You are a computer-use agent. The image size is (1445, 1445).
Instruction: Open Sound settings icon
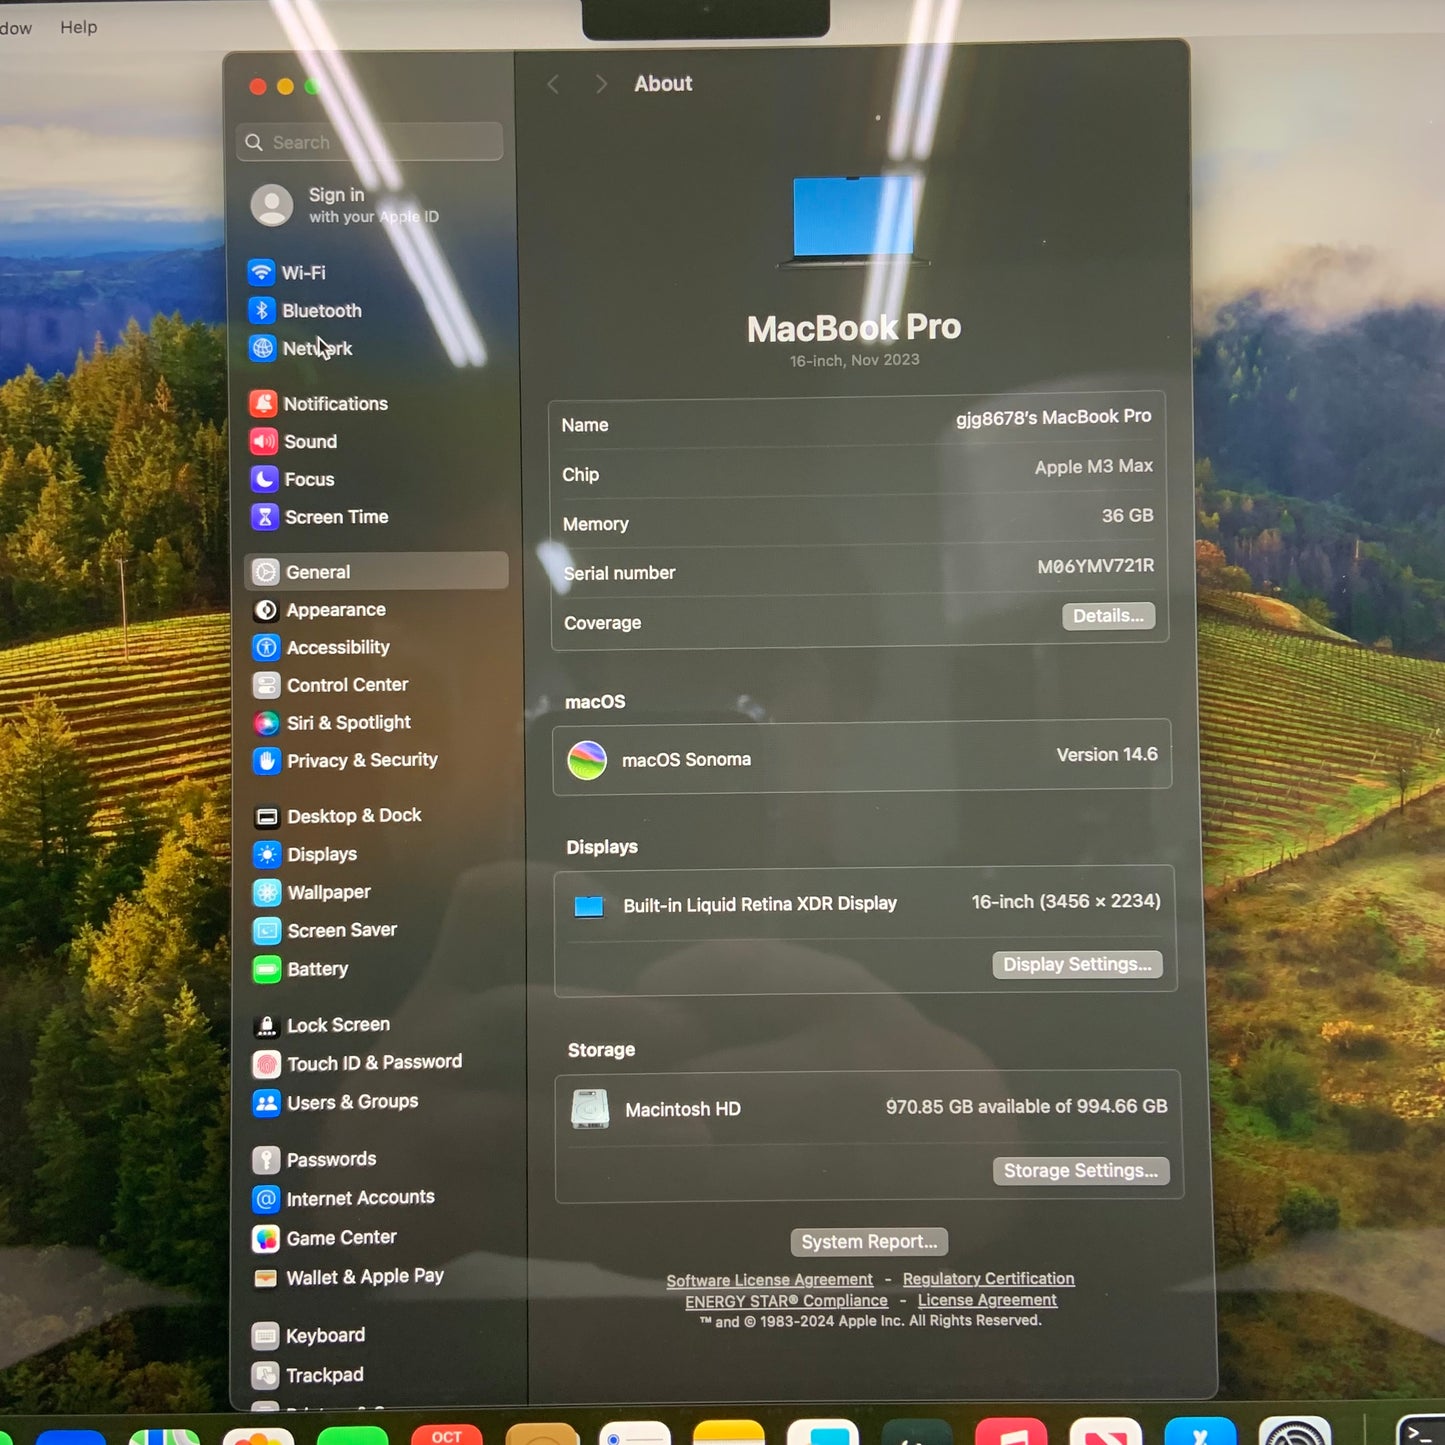click(x=264, y=441)
